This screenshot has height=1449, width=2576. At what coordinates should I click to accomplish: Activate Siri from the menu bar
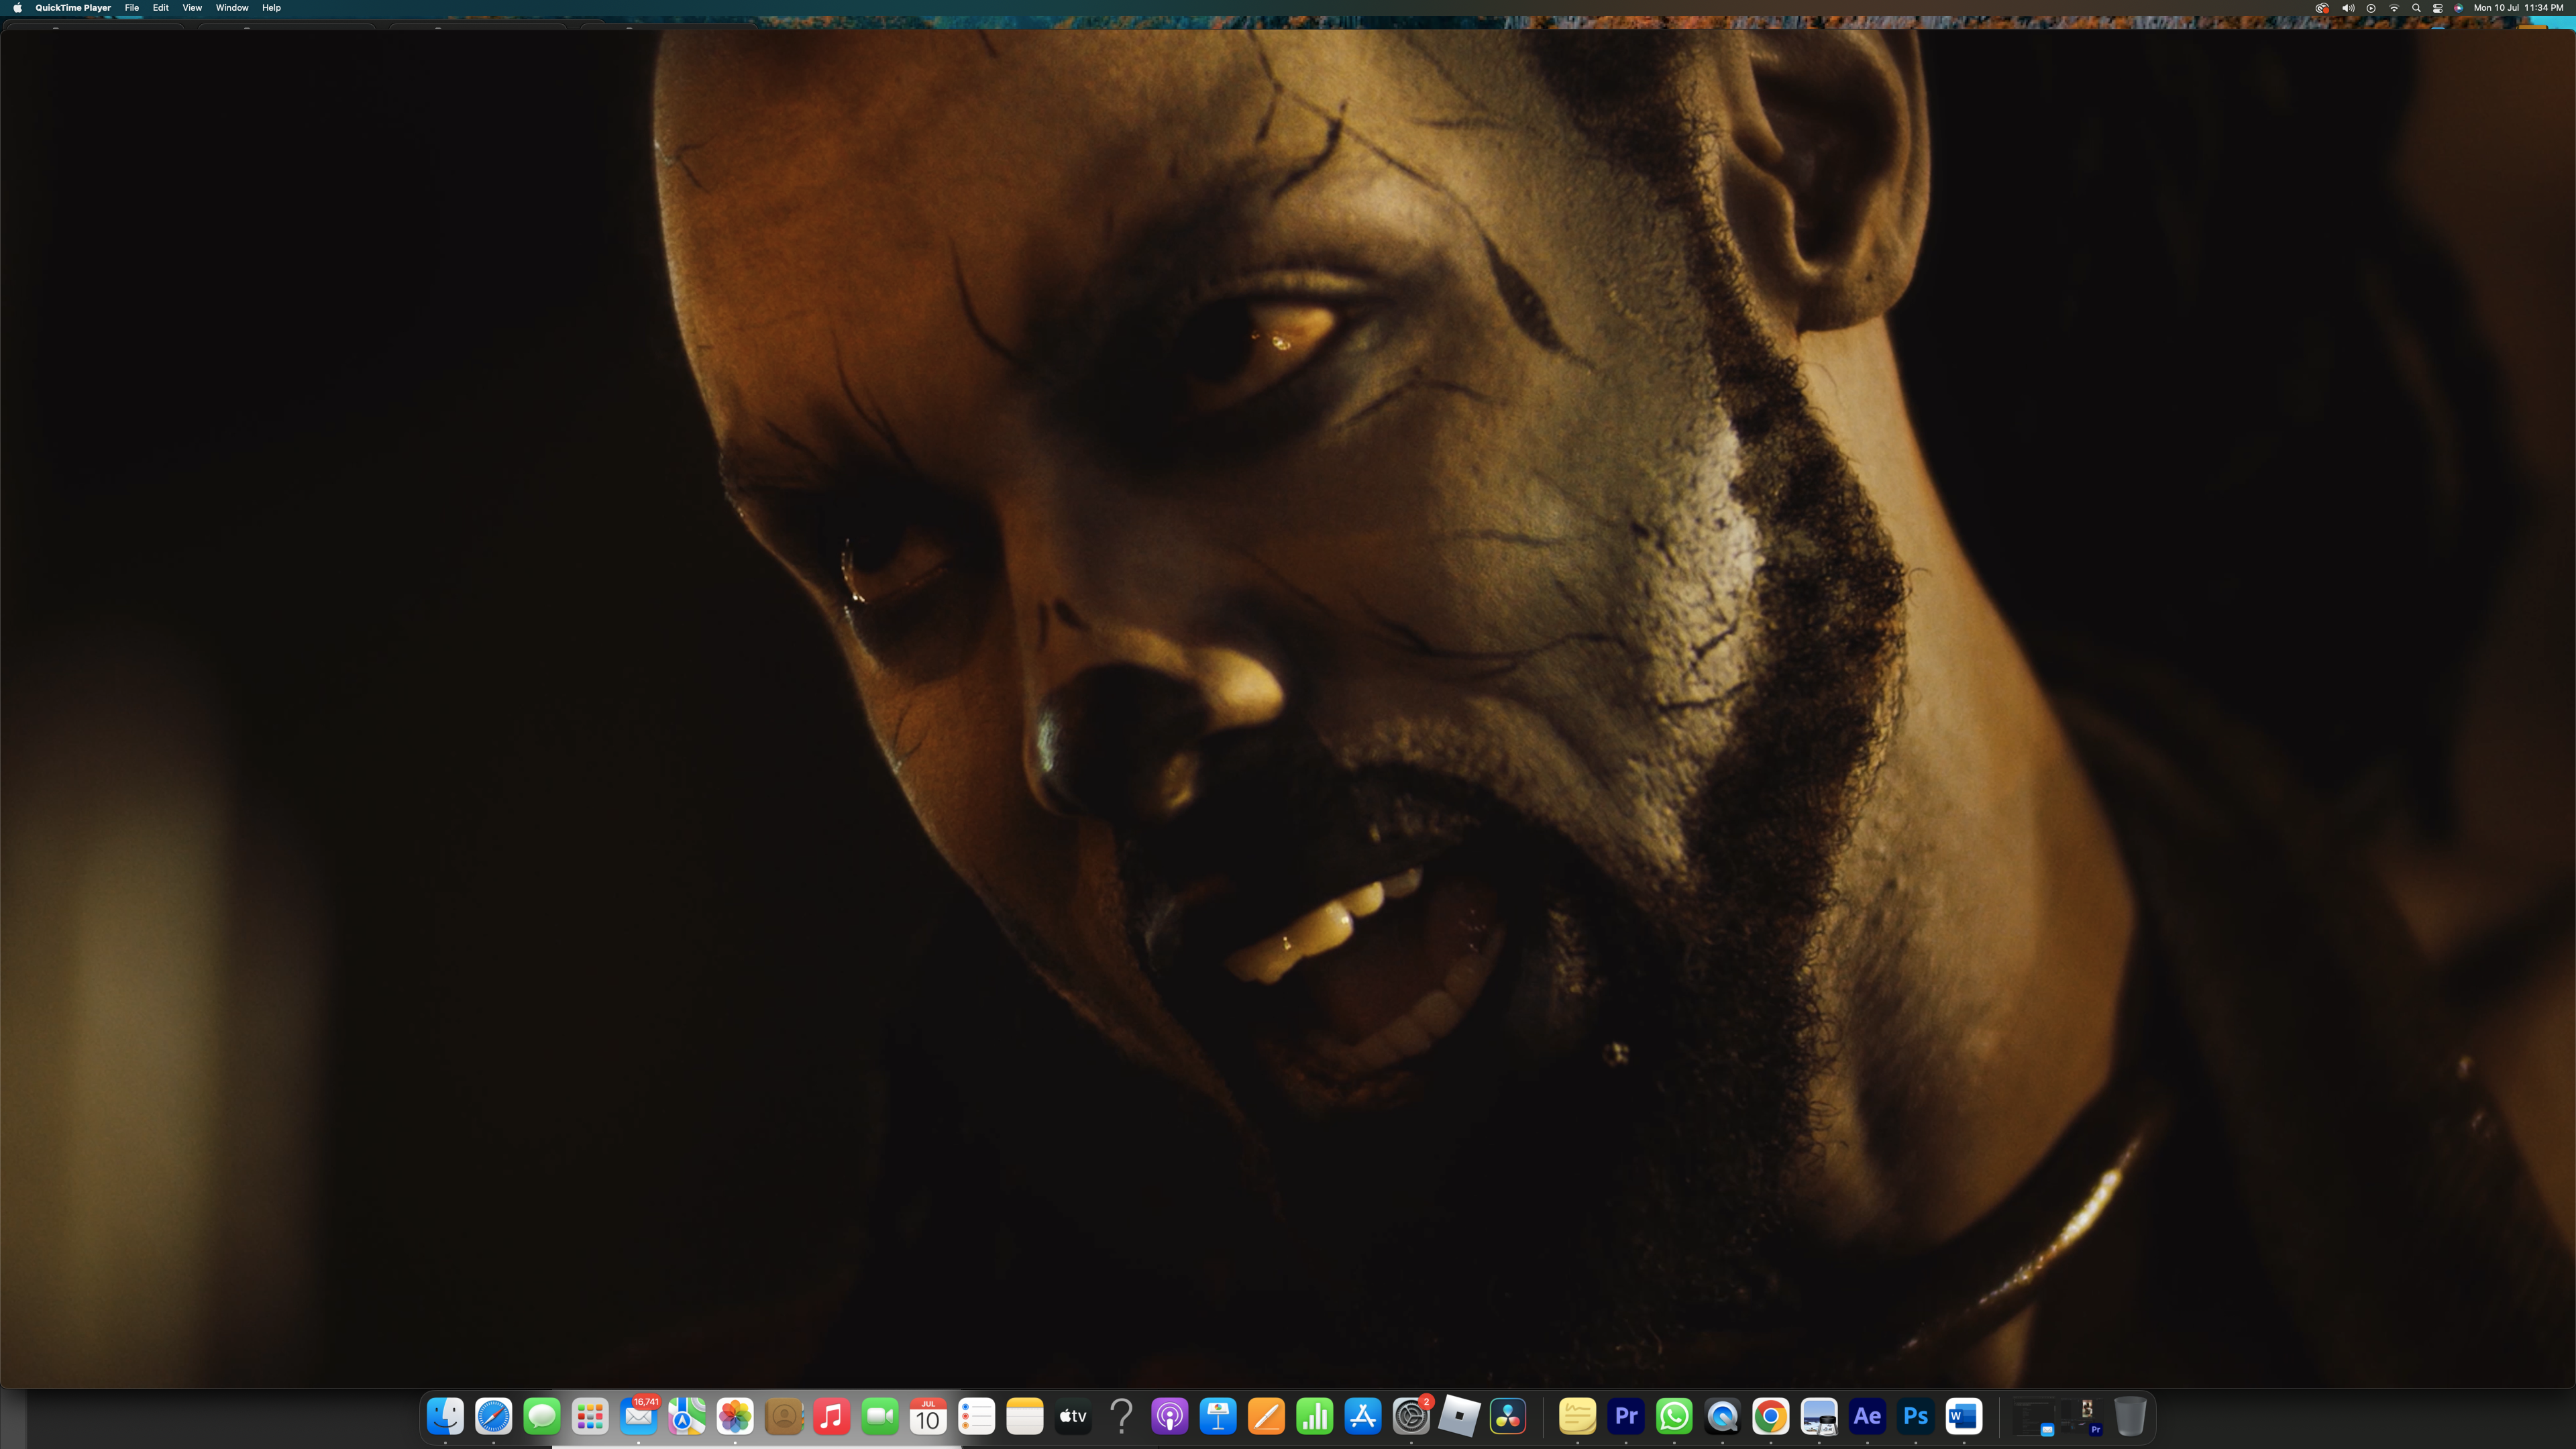click(2459, 8)
